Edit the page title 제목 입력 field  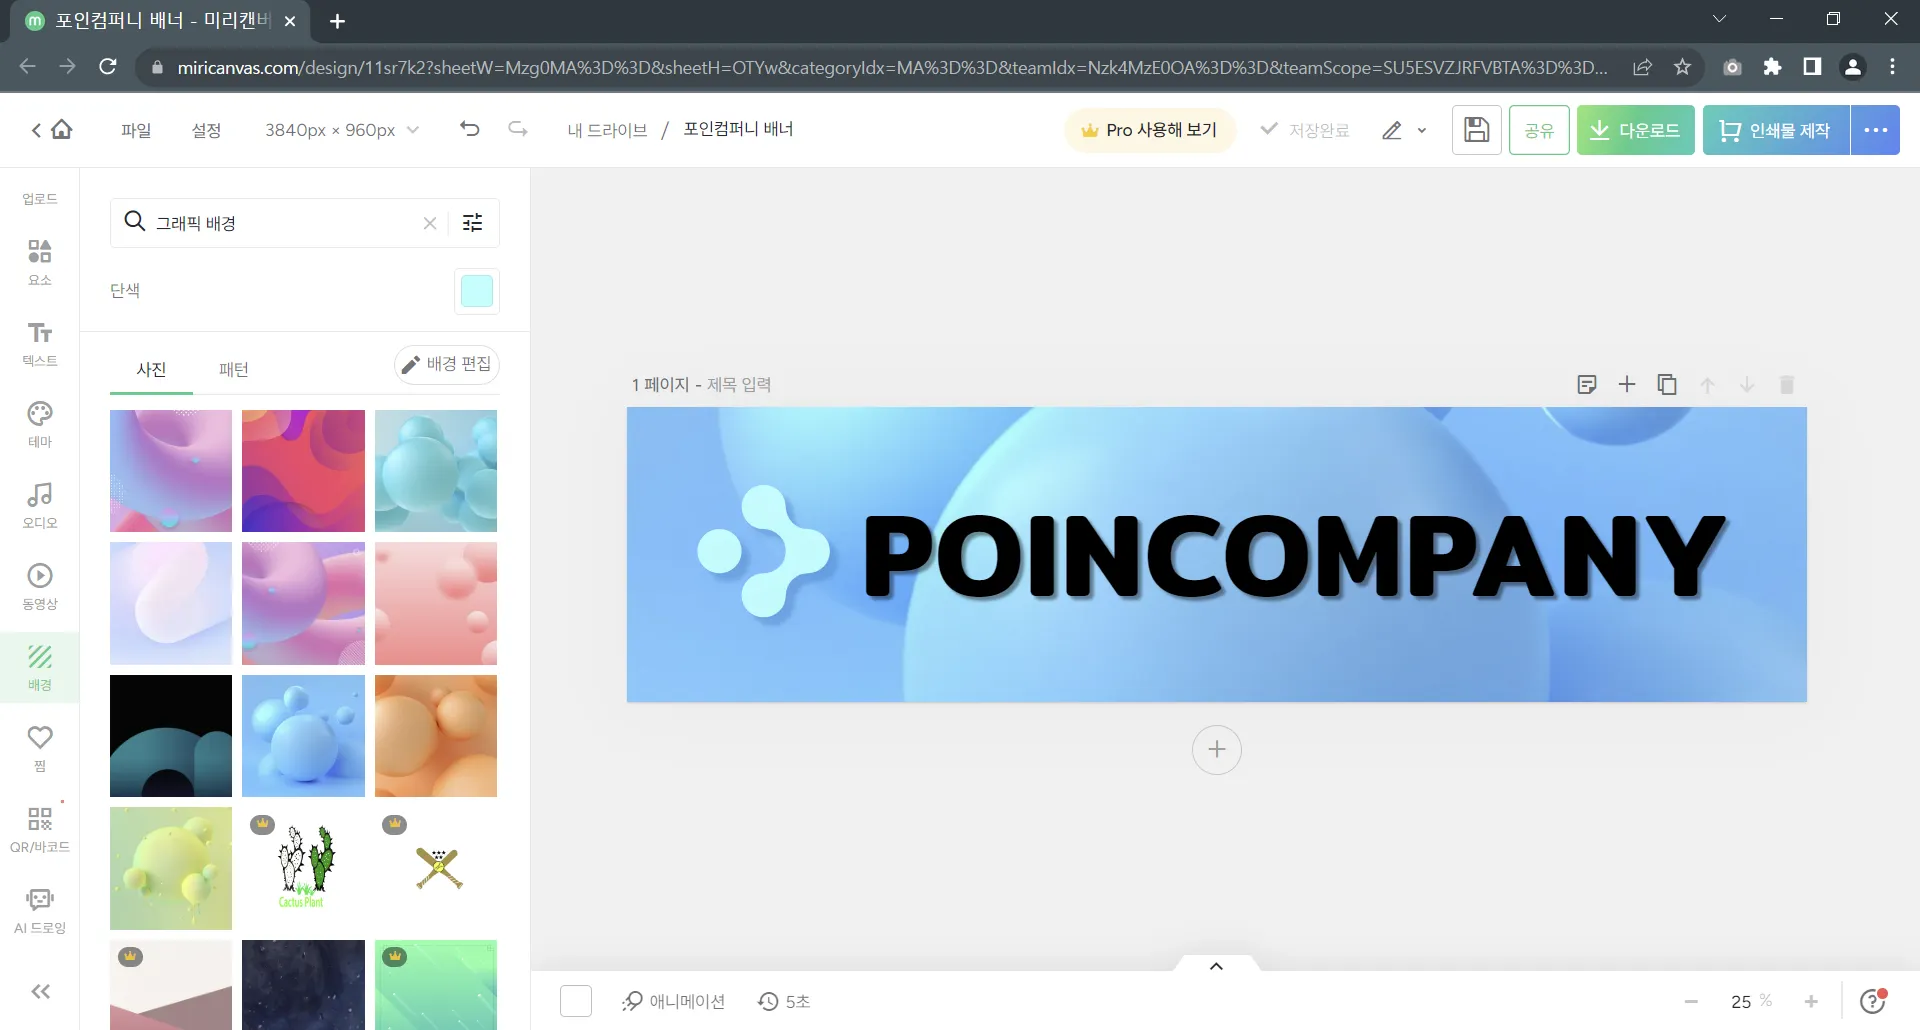pyautogui.click(x=739, y=385)
